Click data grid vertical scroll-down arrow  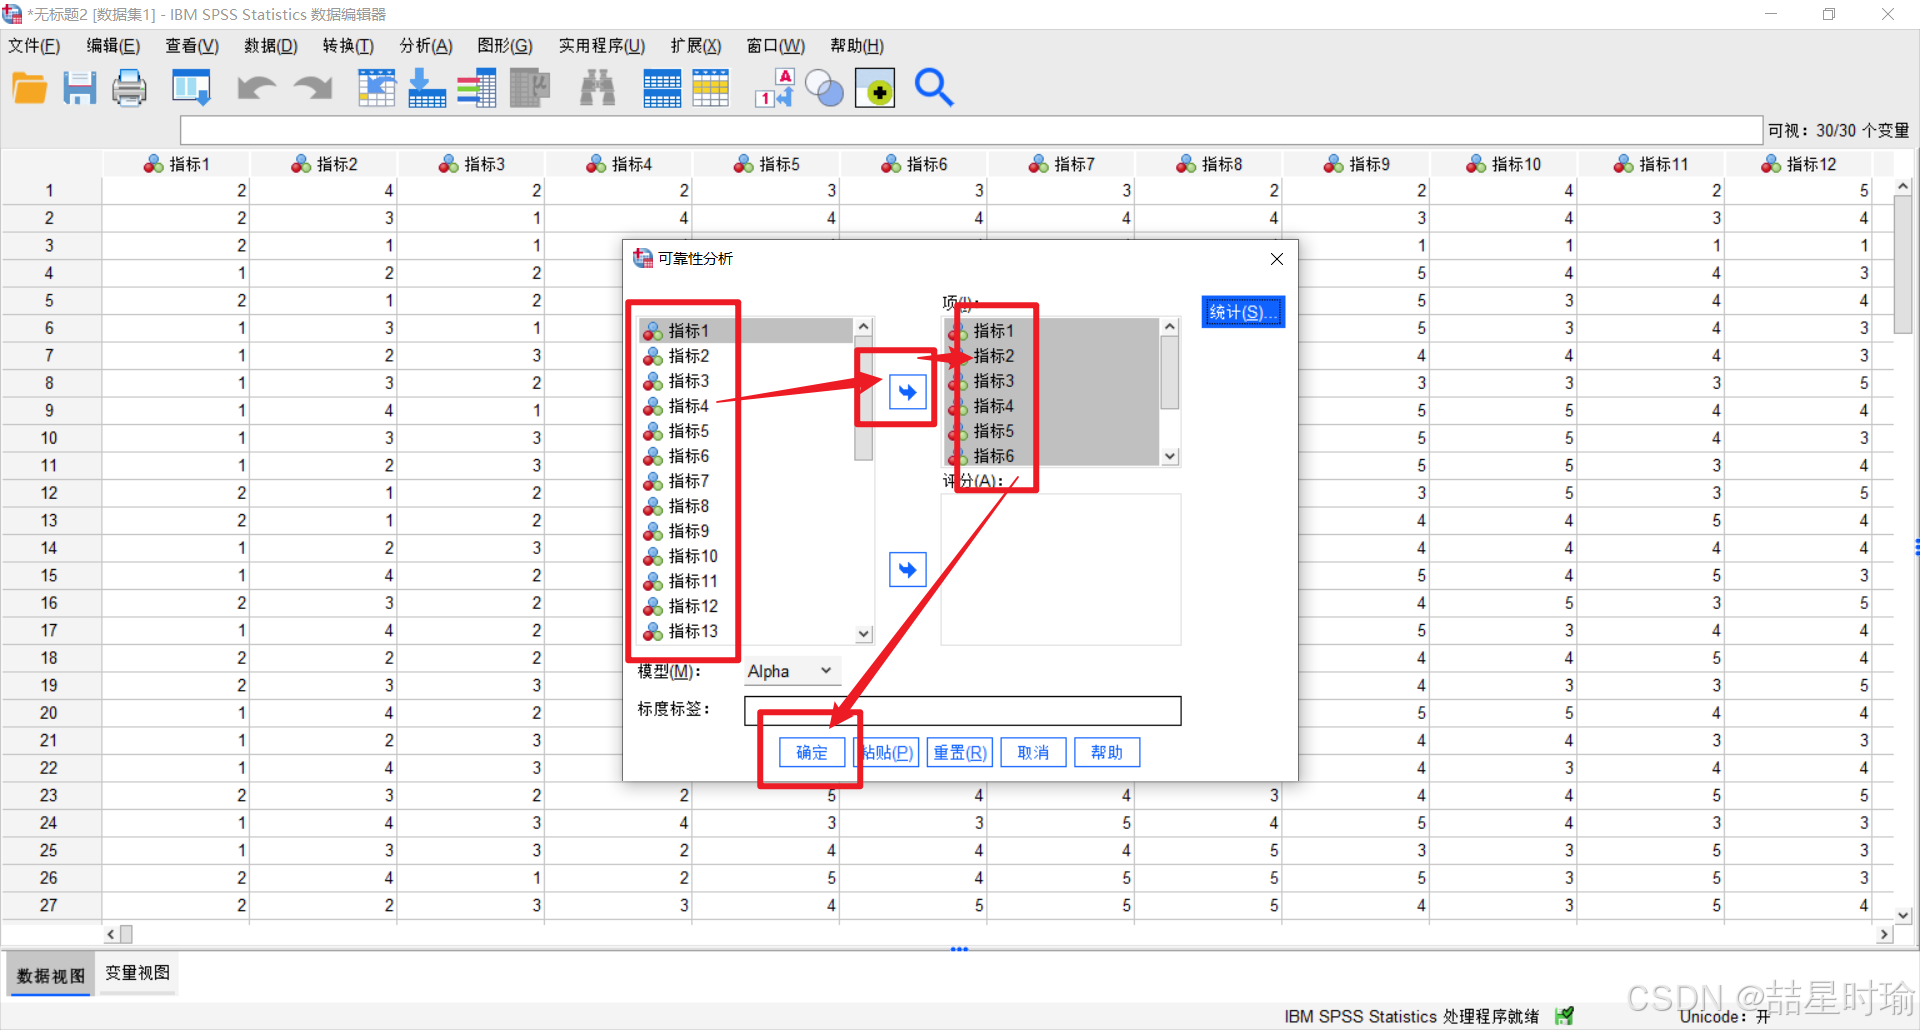pos(1904,915)
